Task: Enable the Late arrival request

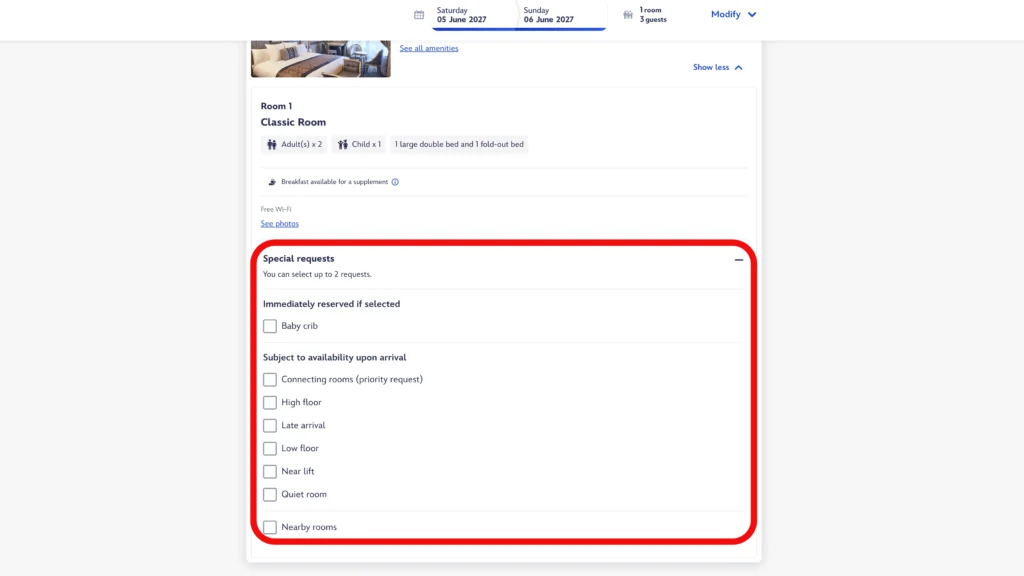Action: (270, 425)
